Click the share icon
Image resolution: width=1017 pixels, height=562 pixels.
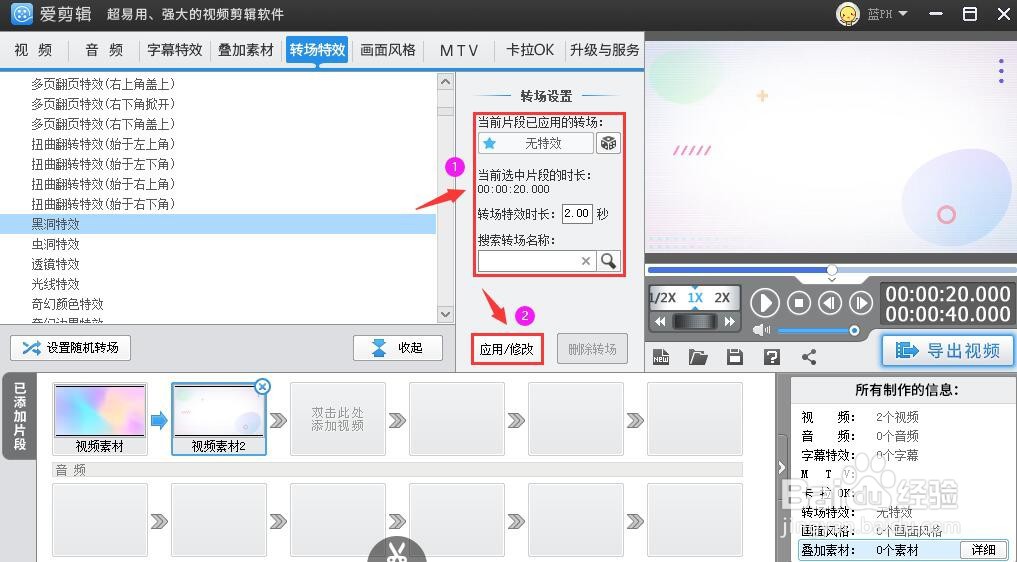point(809,356)
